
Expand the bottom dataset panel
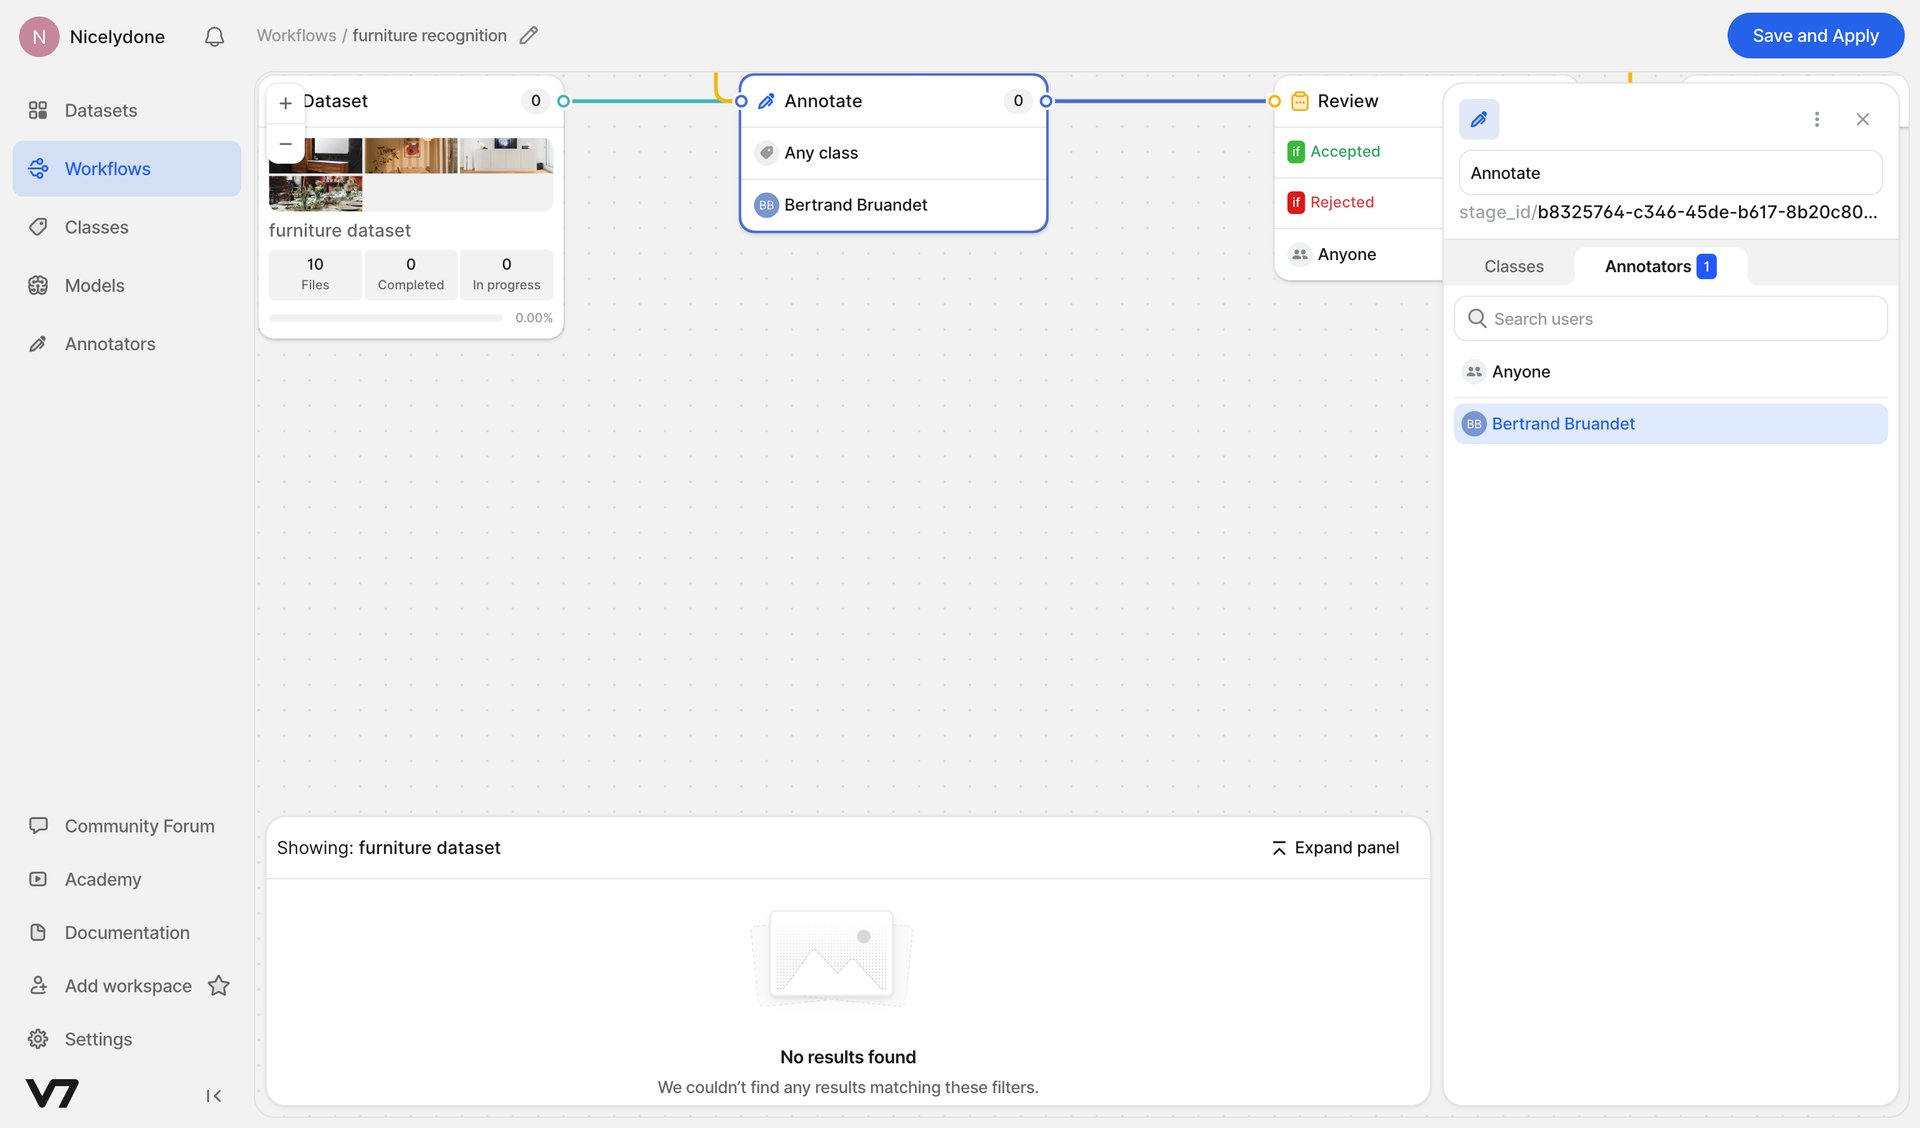click(1334, 847)
